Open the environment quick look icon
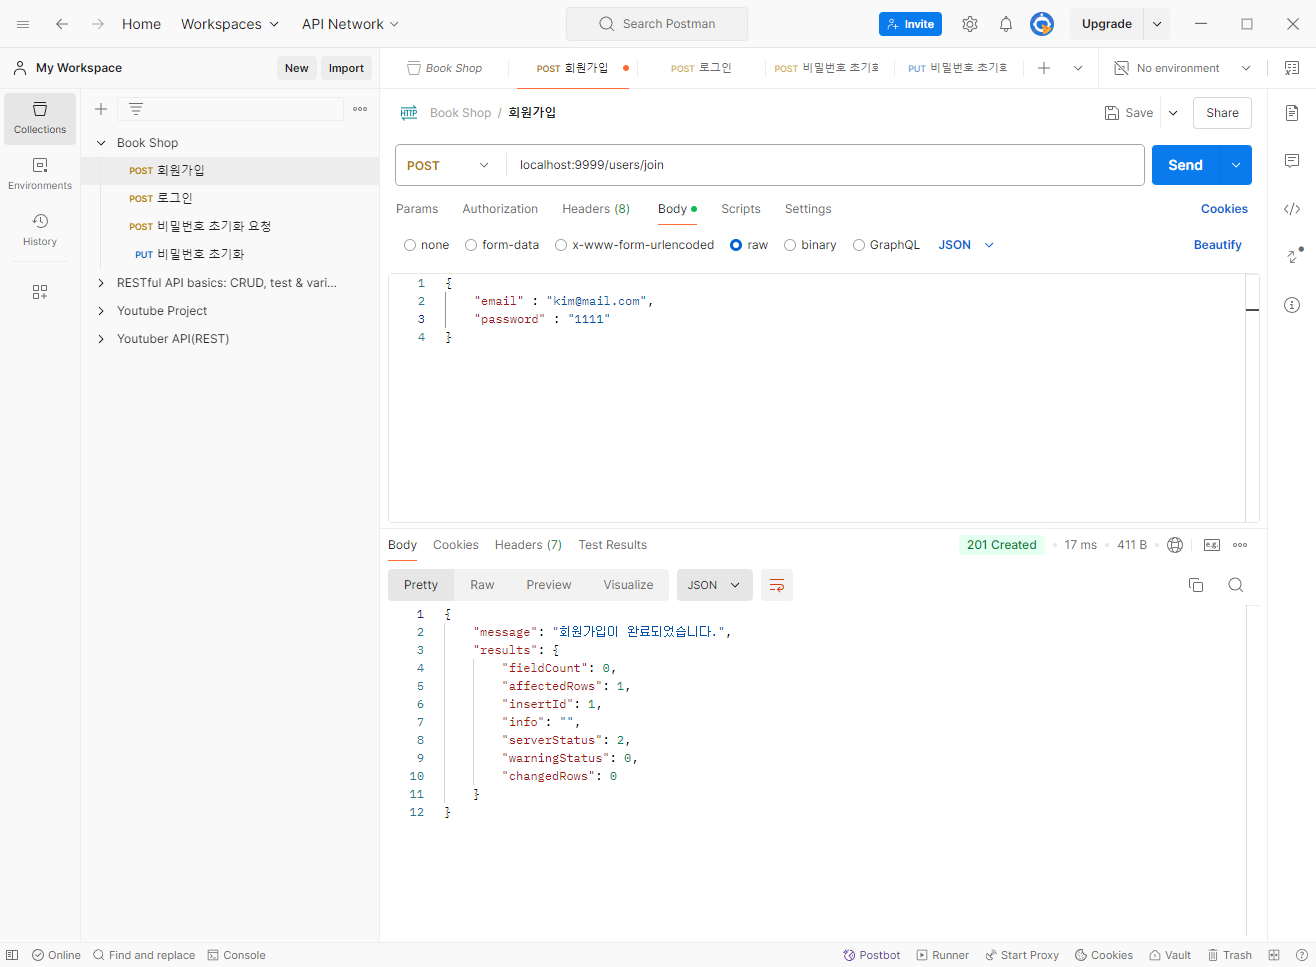The image size is (1316, 967). click(1292, 68)
